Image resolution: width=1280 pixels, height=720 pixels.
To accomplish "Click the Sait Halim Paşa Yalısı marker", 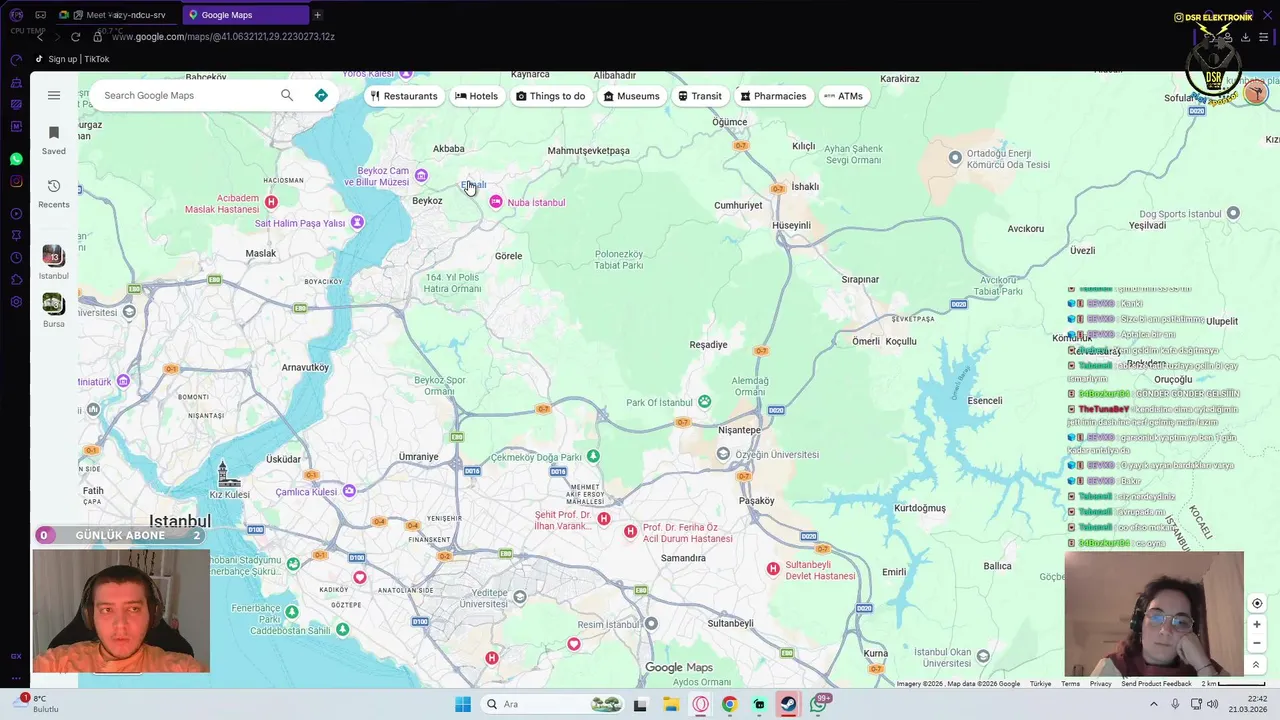I will pos(357,222).
